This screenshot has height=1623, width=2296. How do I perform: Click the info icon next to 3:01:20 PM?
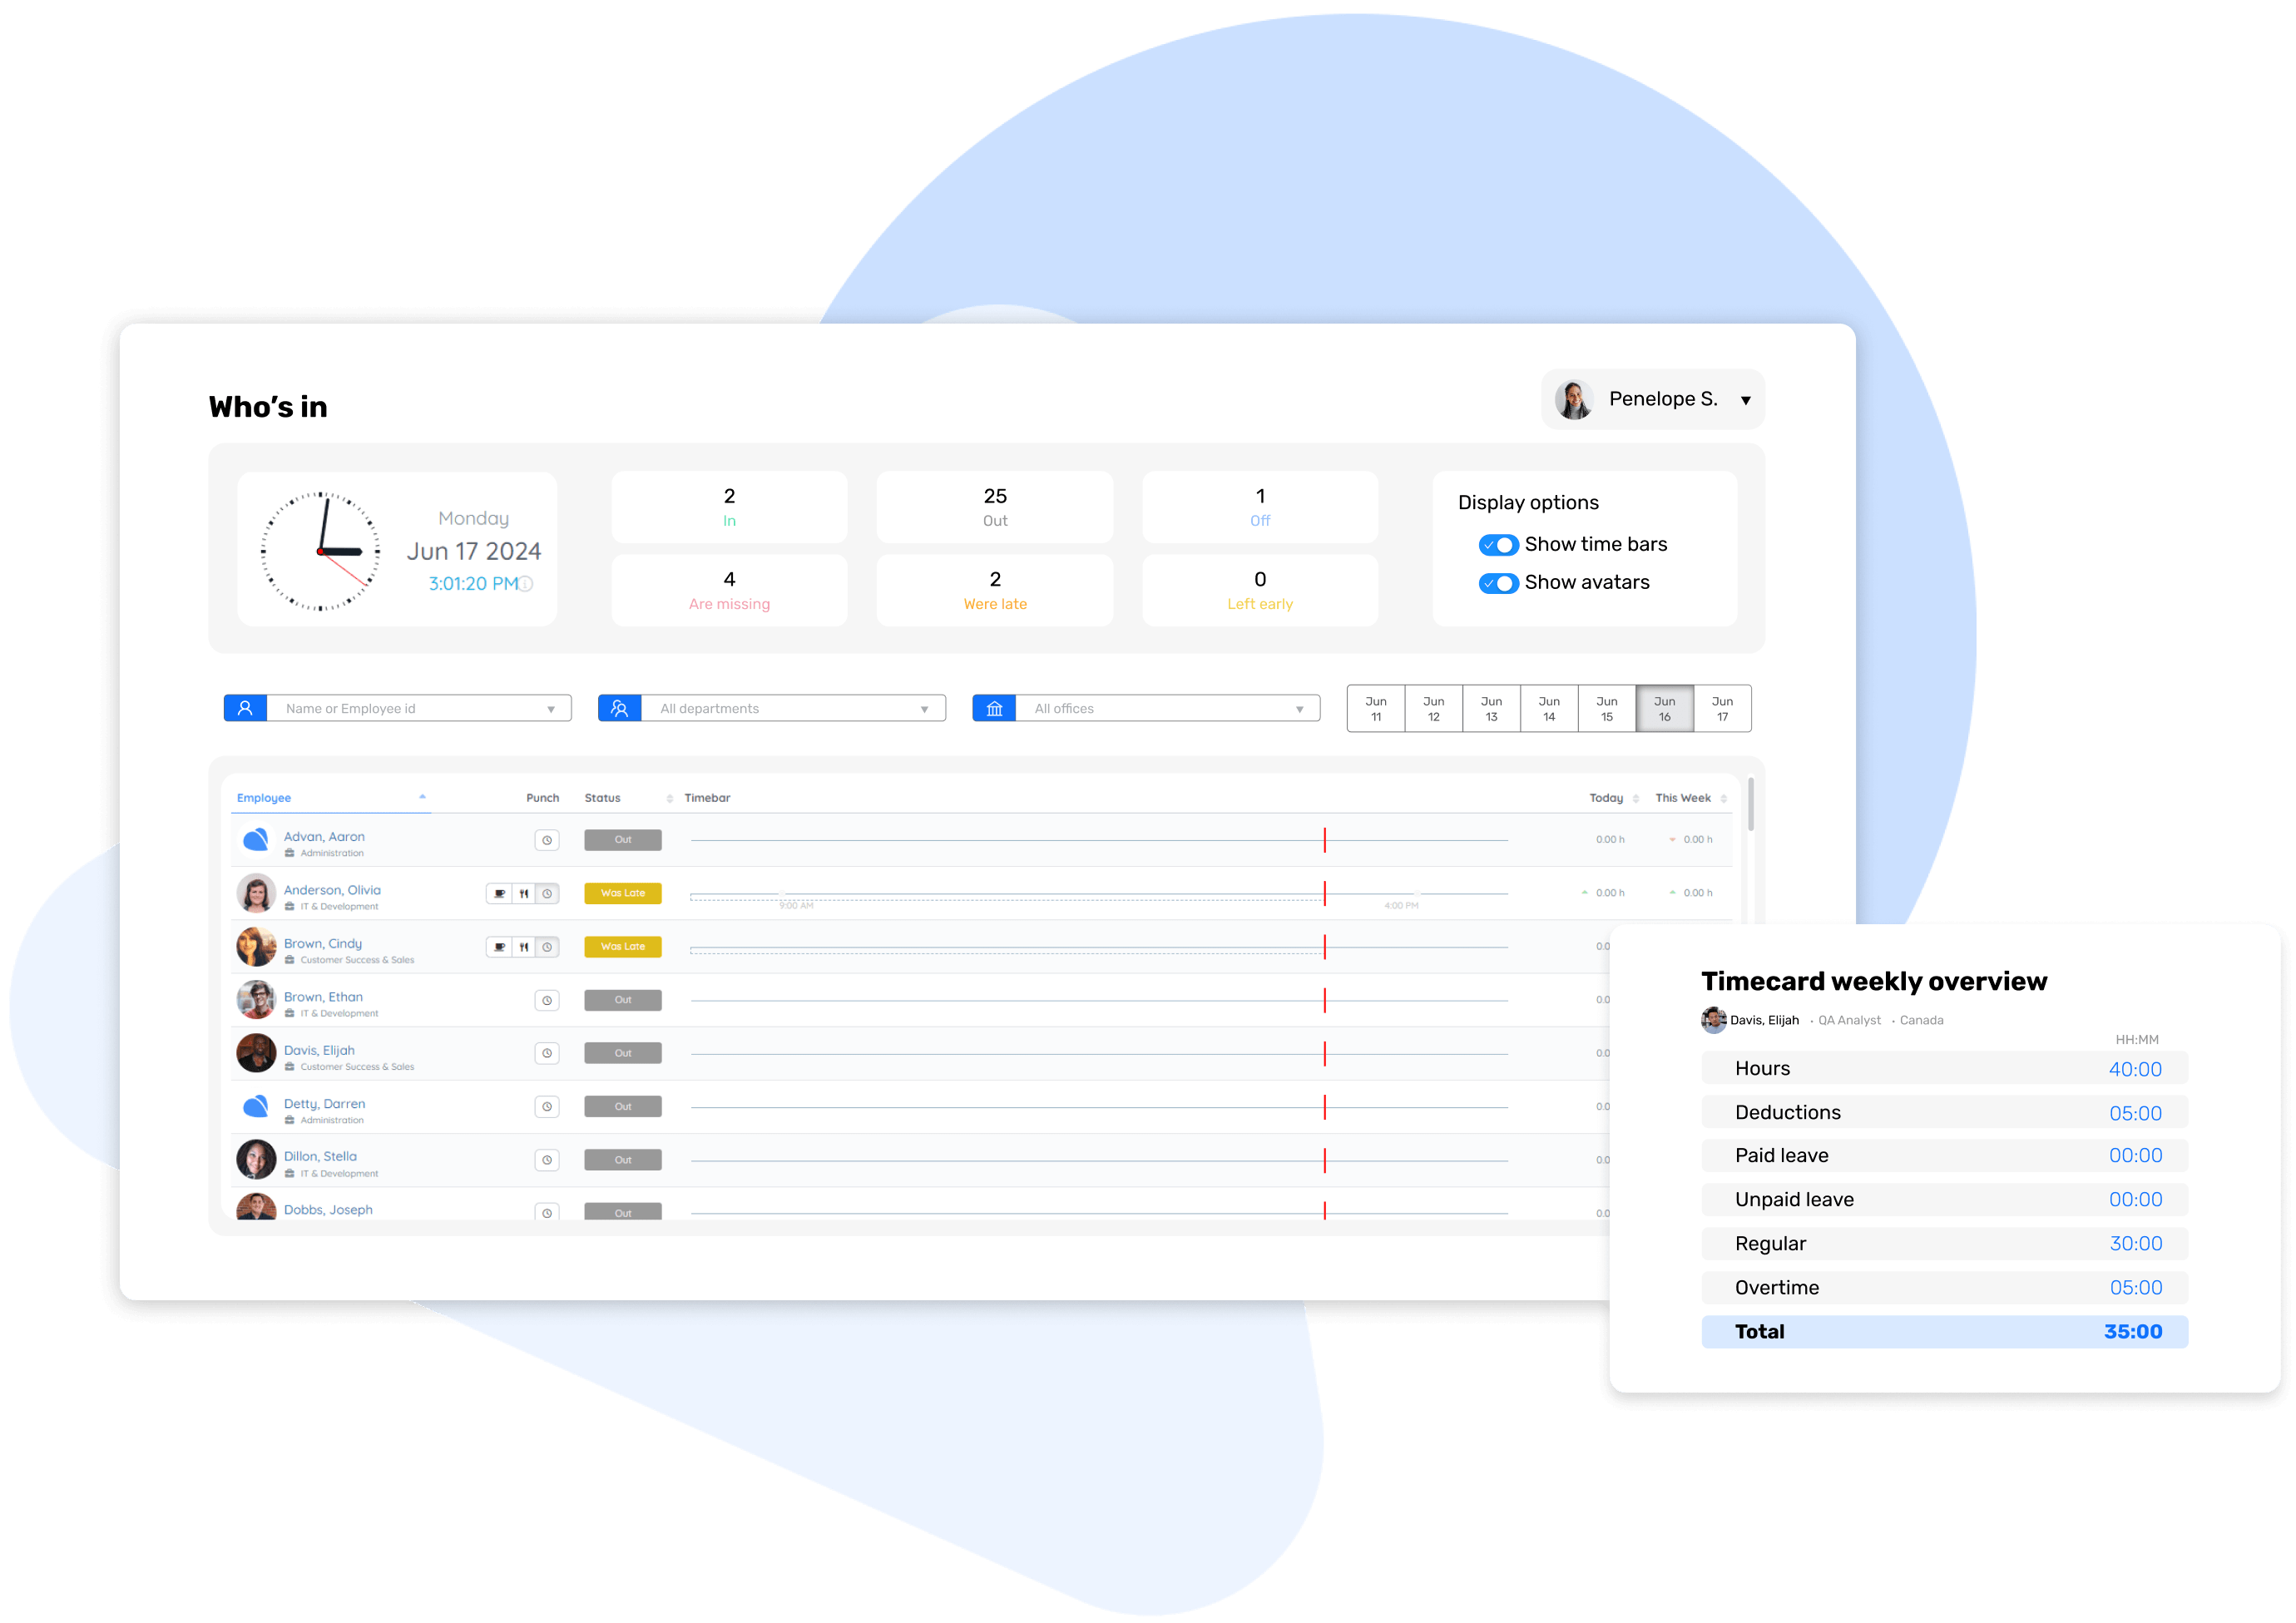point(525,583)
